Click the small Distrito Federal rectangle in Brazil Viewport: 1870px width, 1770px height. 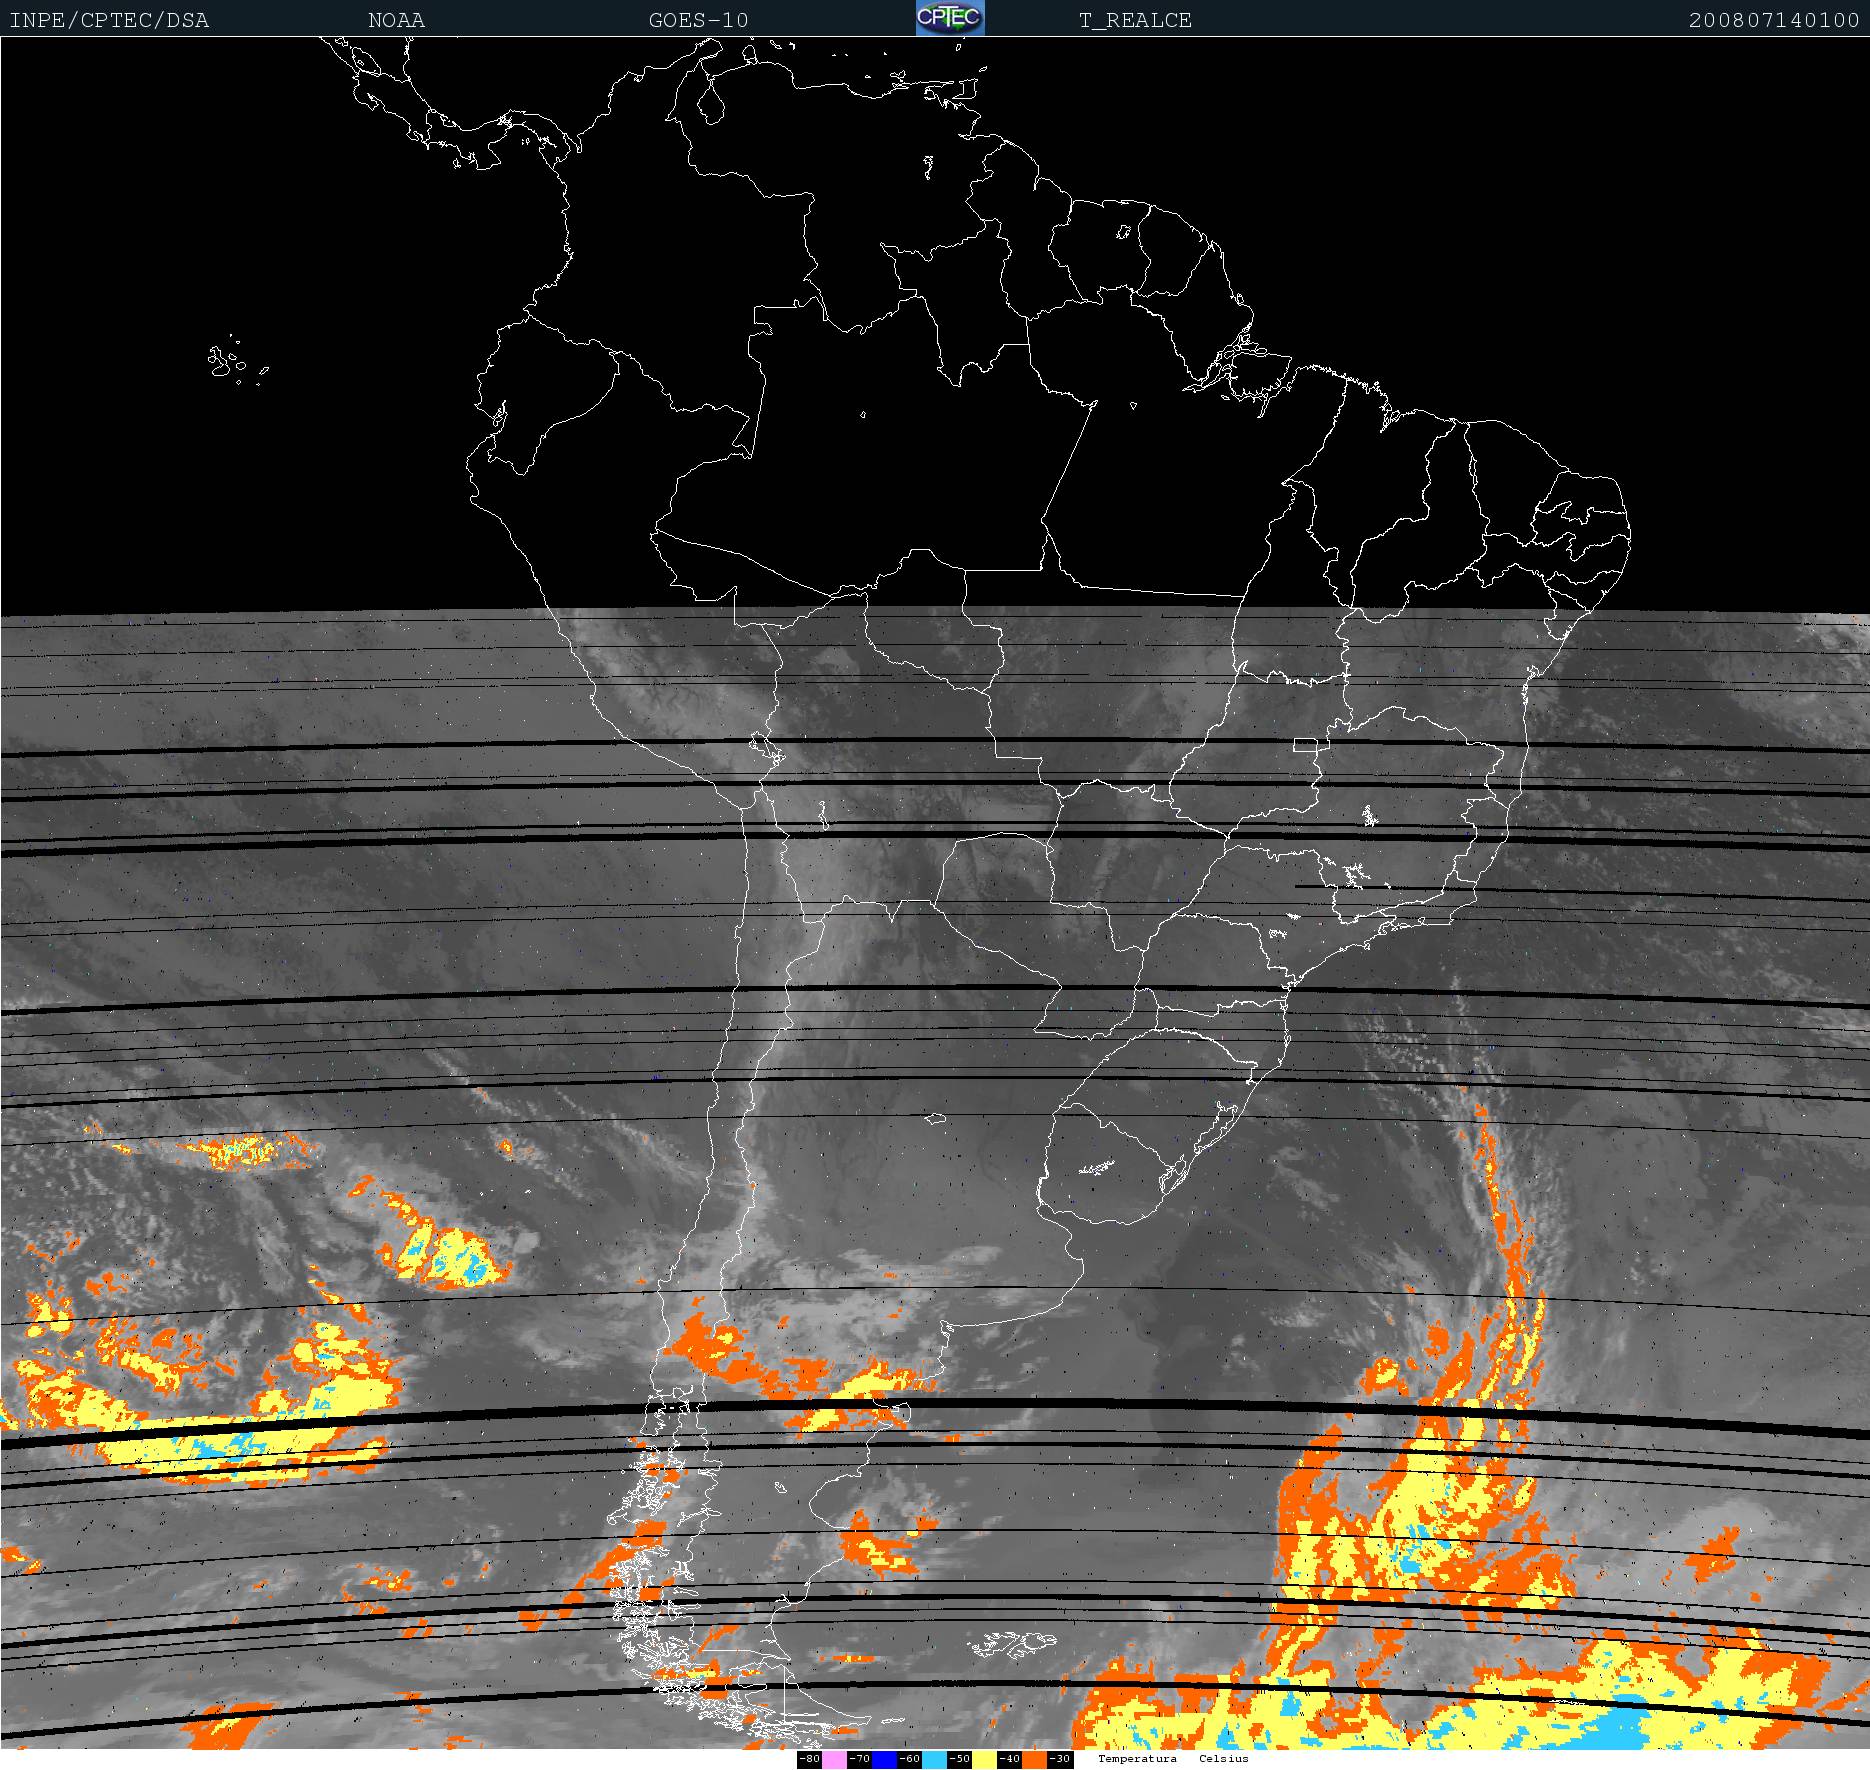tap(1305, 744)
